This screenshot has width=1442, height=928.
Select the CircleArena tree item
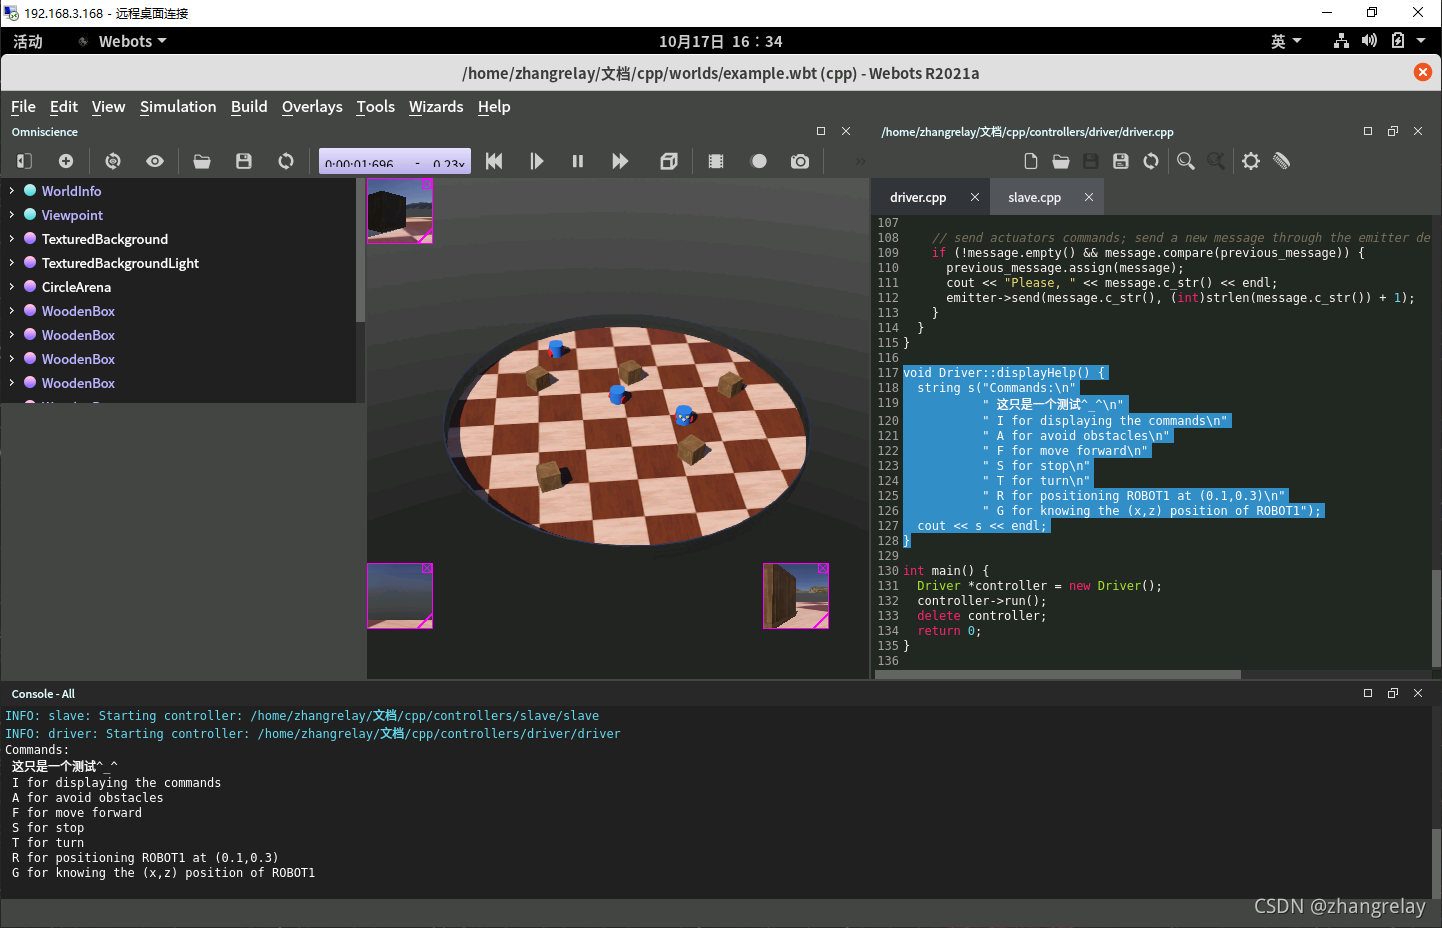click(76, 287)
